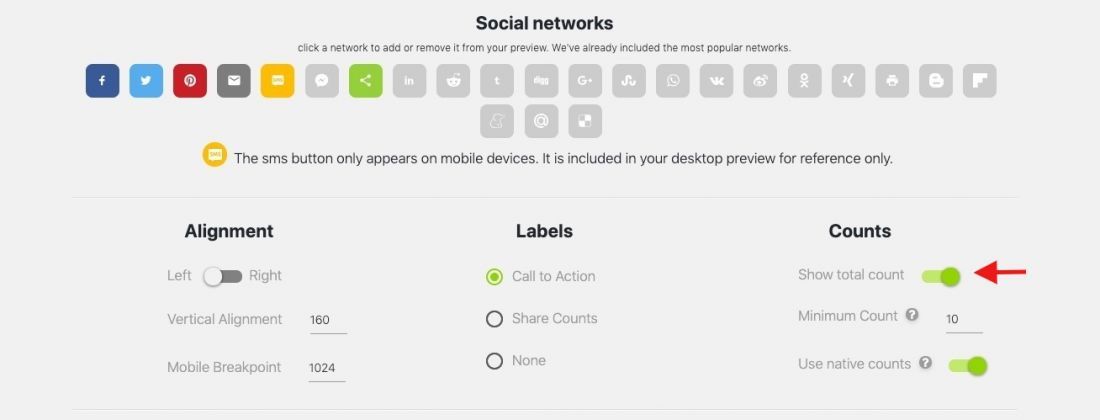Remove the Facebook network button
The height and width of the screenshot is (420, 1100).
pyautogui.click(x=102, y=81)
